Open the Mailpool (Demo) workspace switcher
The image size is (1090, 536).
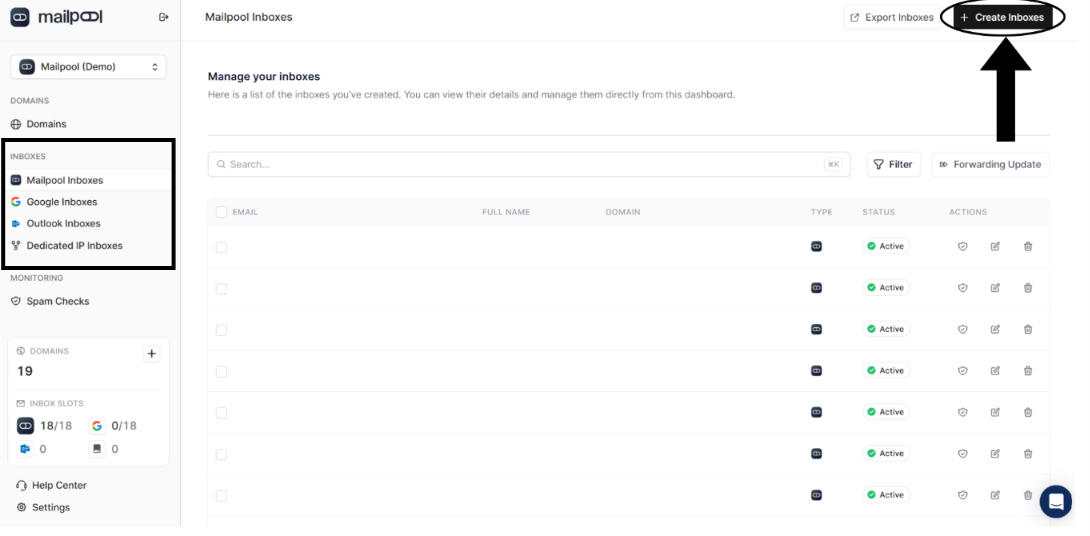(x=88, y=67)
